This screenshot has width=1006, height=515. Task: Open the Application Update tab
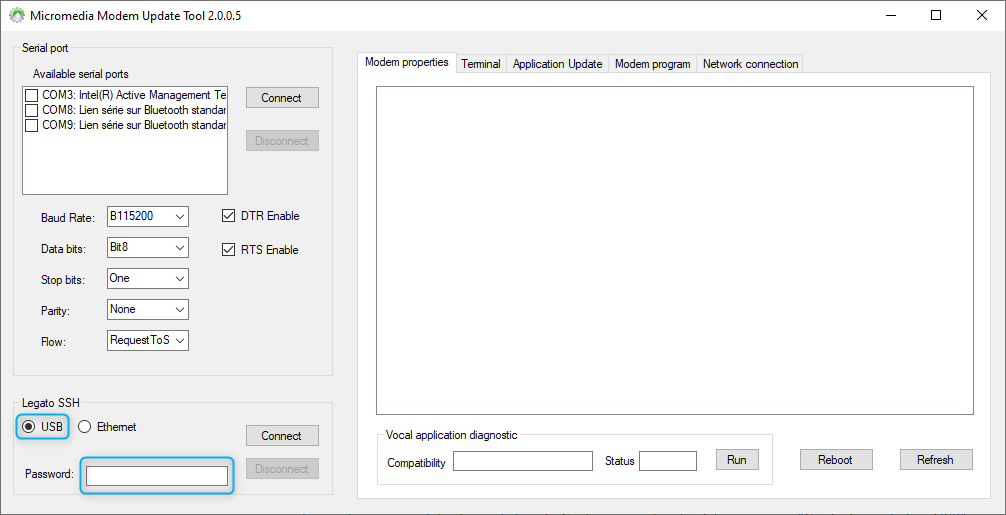pyautogui.click(x=557, y=64)
